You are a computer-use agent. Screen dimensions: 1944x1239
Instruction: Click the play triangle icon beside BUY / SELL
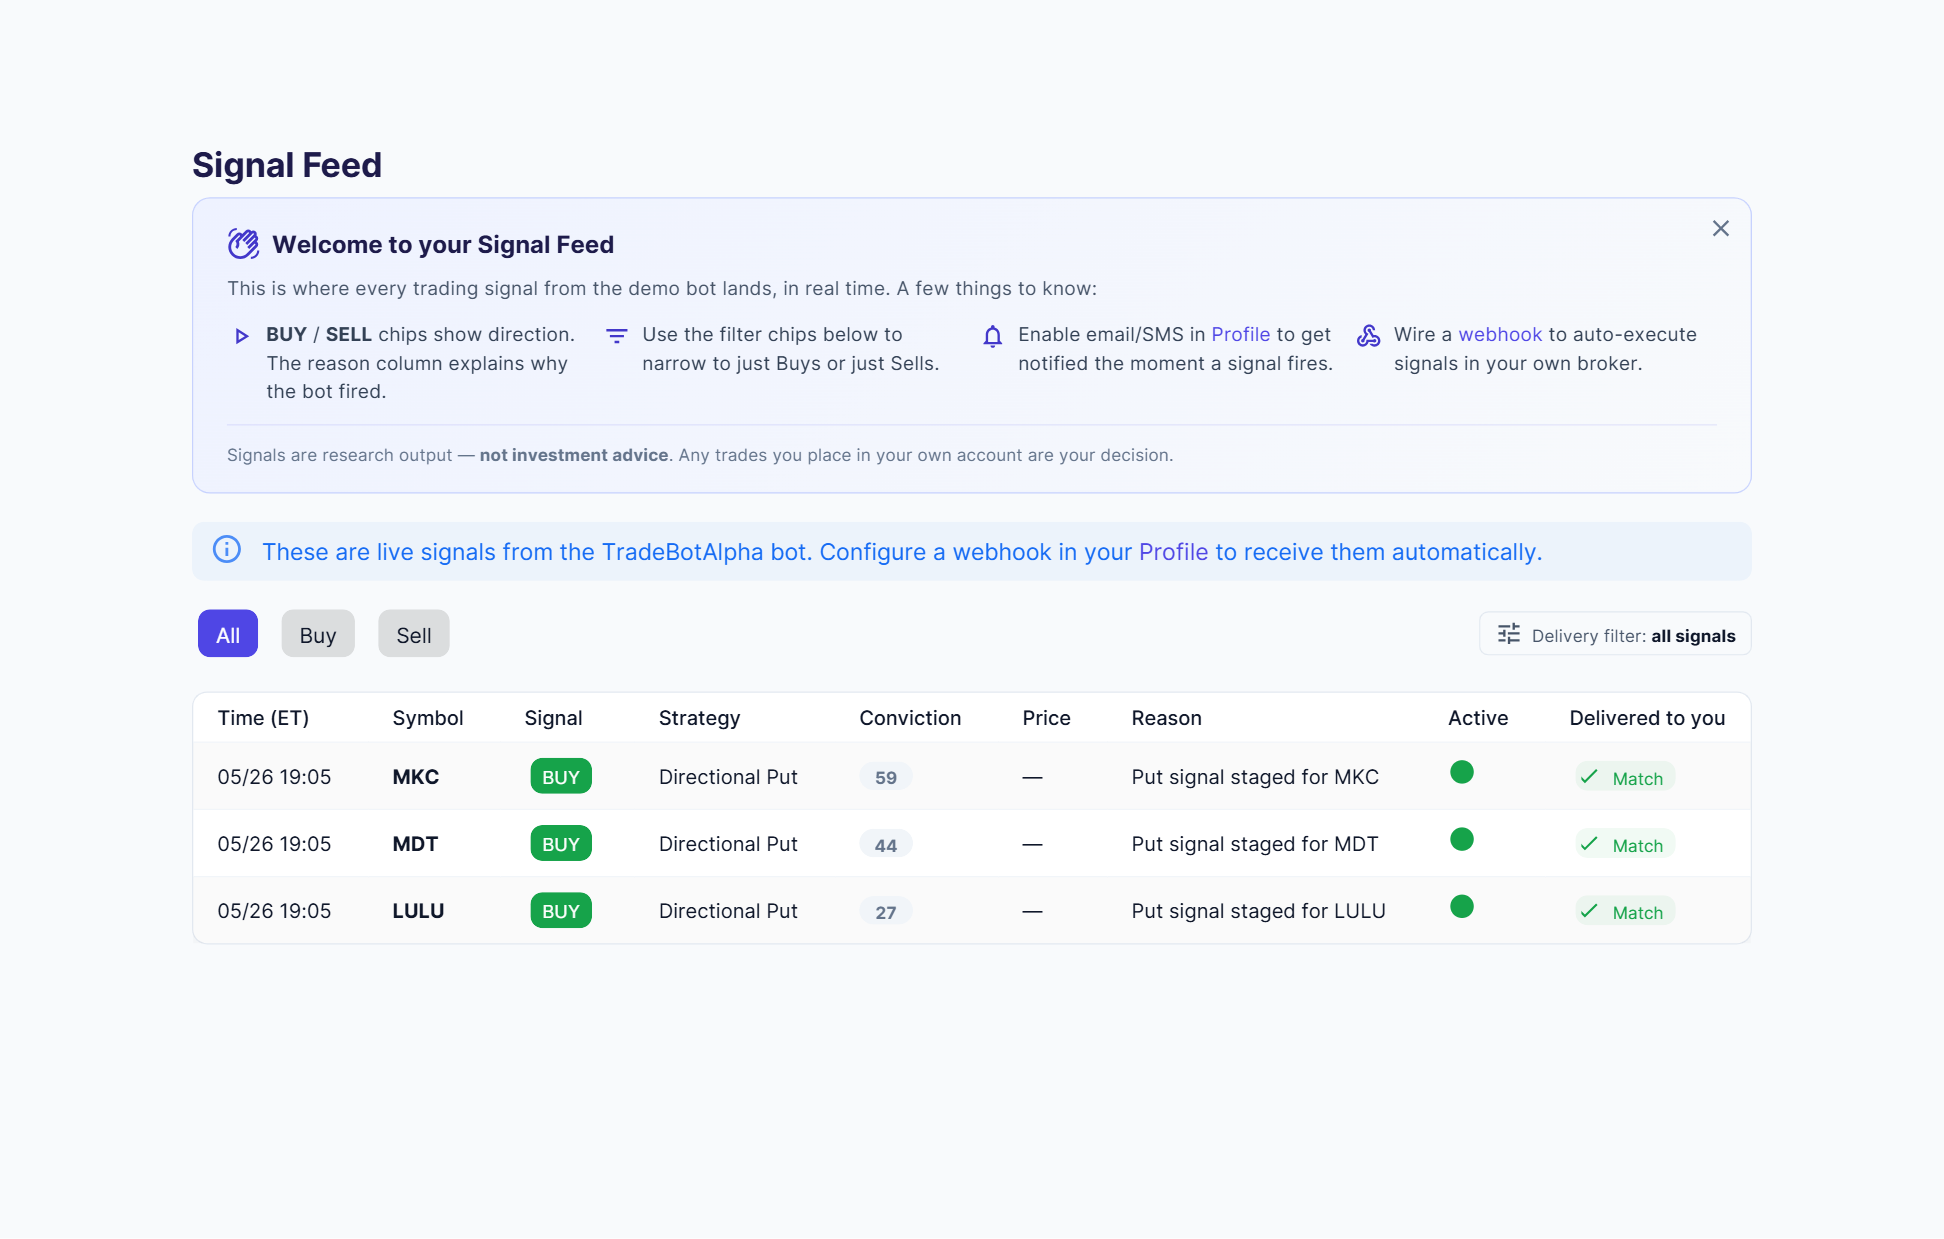coord(241,336)
